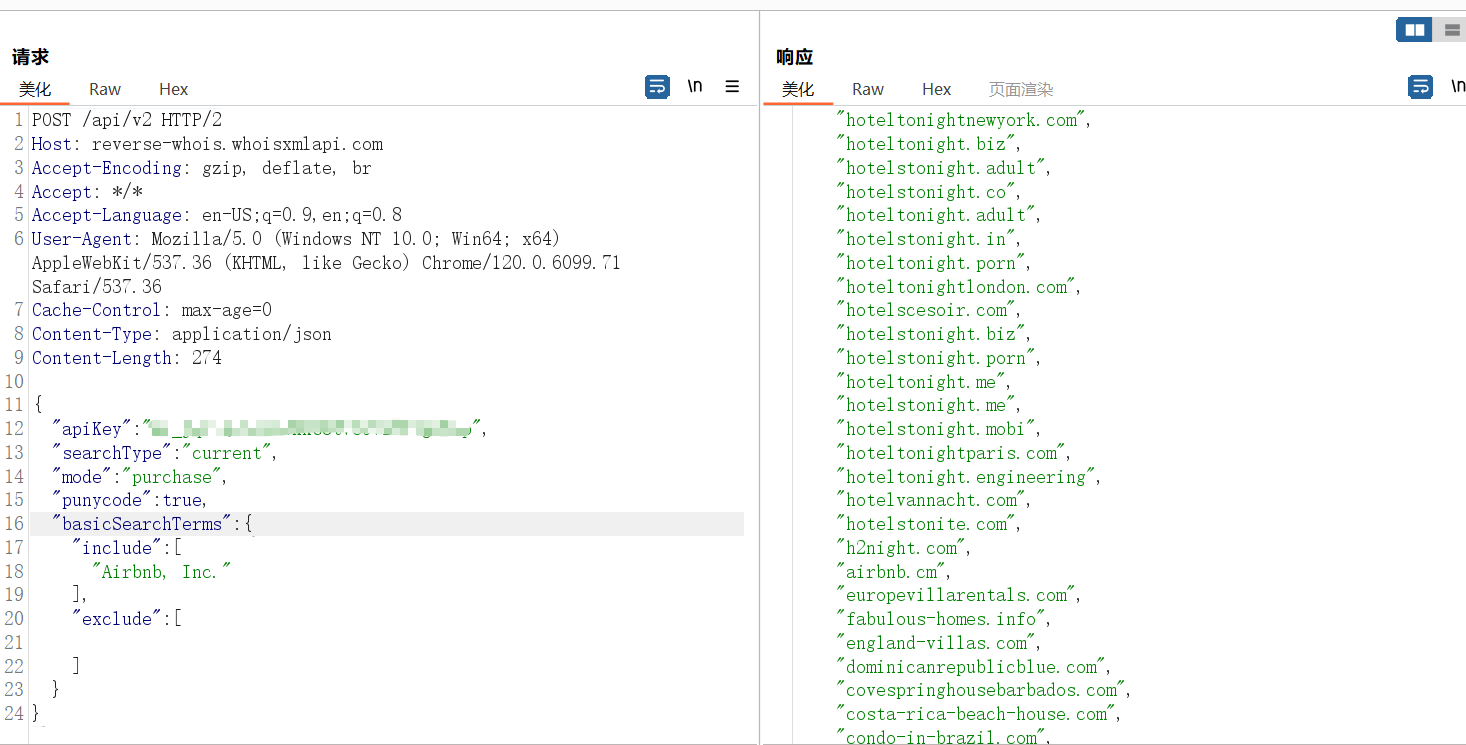This screenshot has height=745, width=1466.
Task: Open the 页面渲染 response tab
Action: 1021,89
